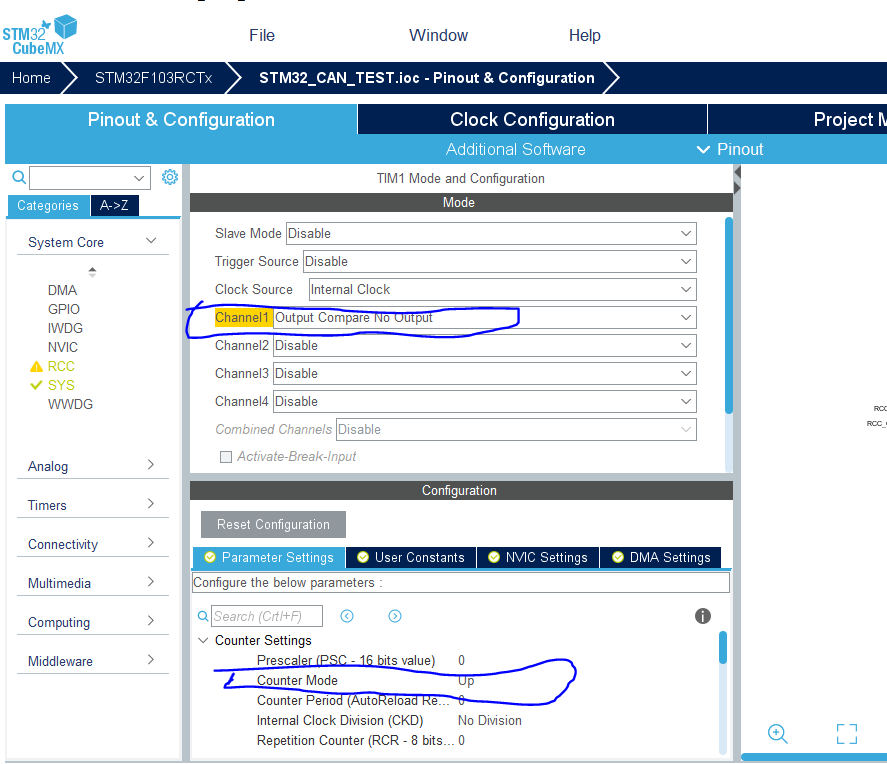
Task: Open the File menu
Action: 262,35
